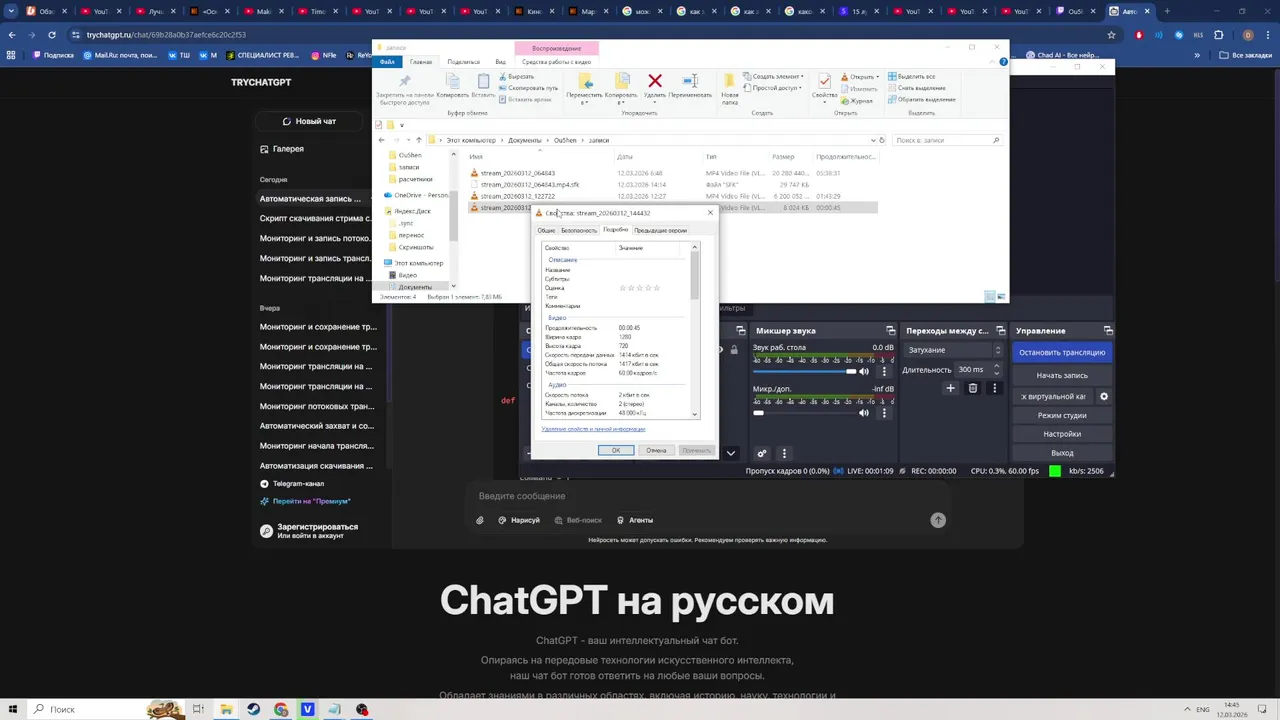The width and height of the screenshot is (1280, 720).
Task: Click the Move to icon in ribbon
Action: (585, 81)
